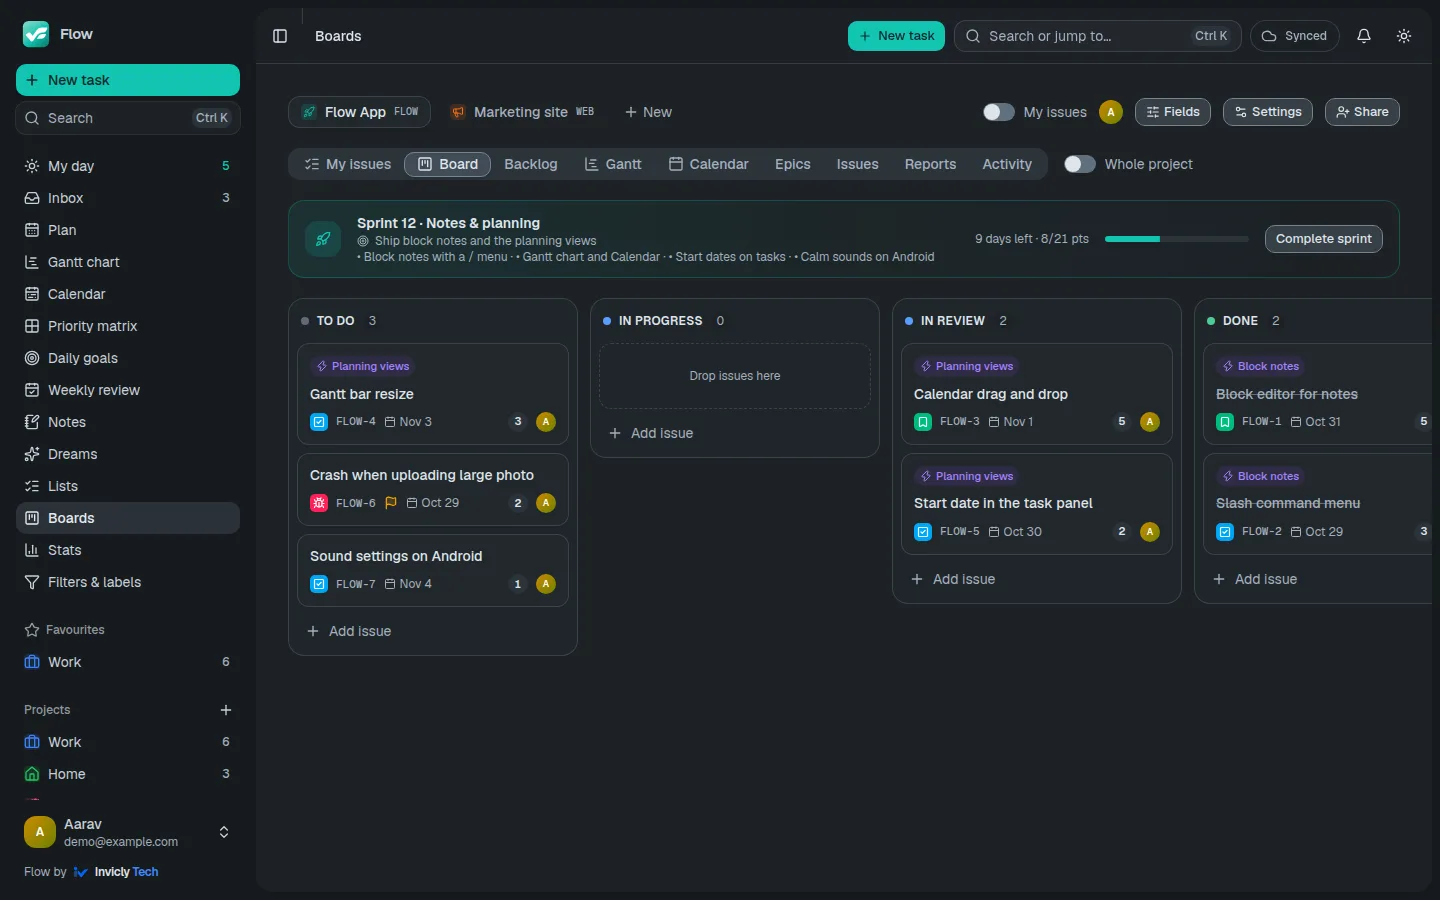Image resolution: width=1440 pixels, height=900 pixels.
Task: Expand the Aarav account switcher
Action: coord(224,832)
